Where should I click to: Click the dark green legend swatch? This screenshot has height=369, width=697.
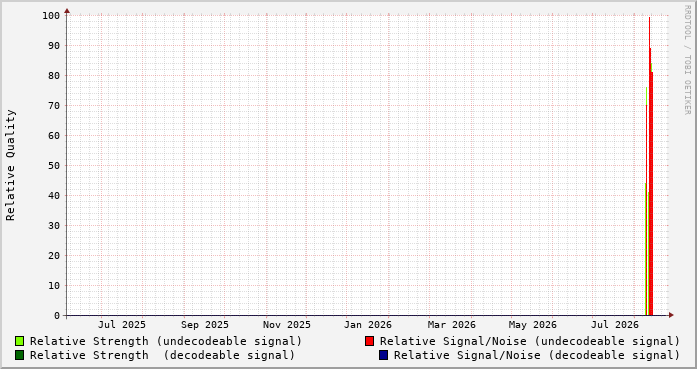(20, 355)
